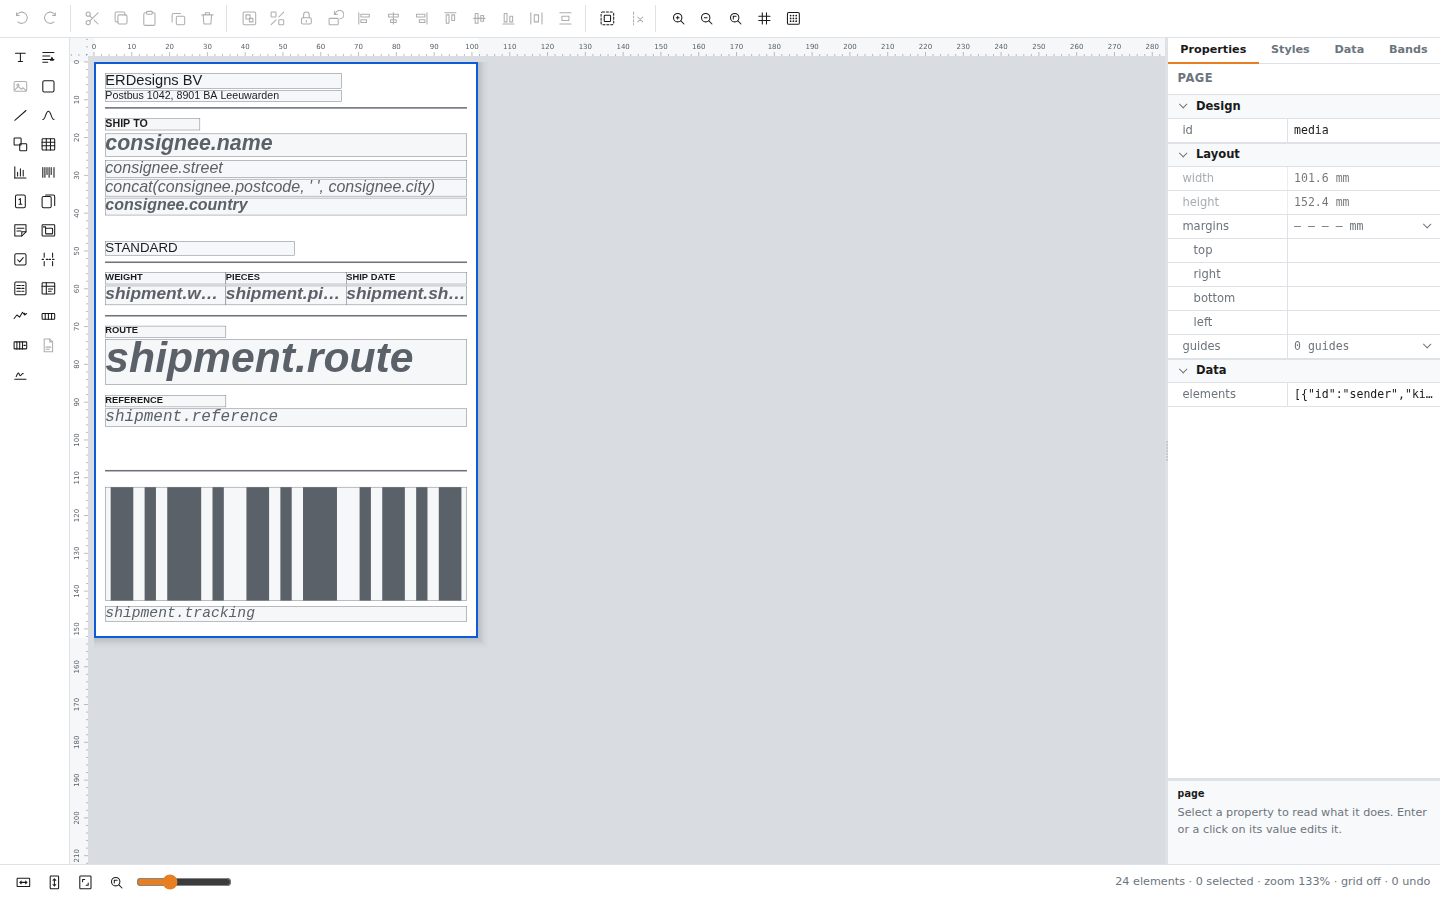Select the Bar chart tool
The height and width of the screenshot is (900, 1440).
(x=20, y=173)
